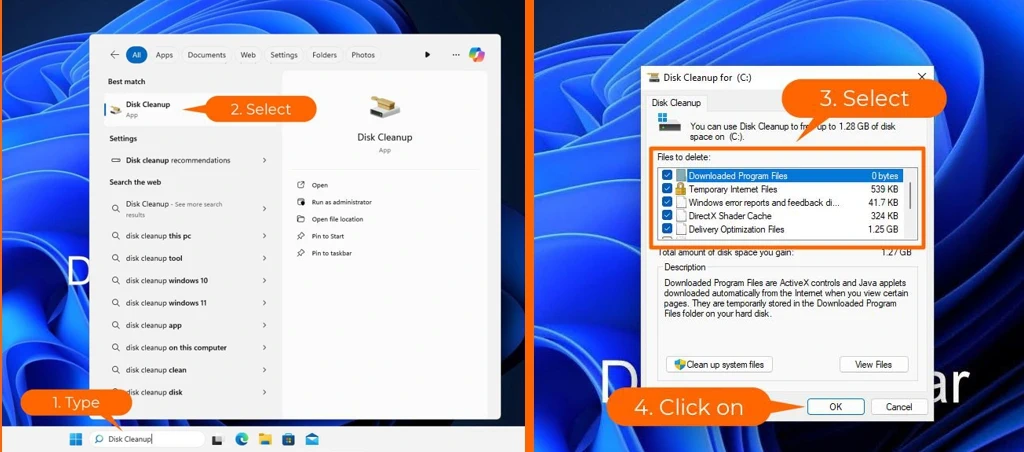Expand chevron for 'disk cleanup windows 10'
This screenshot has height=452, width=1024.
tap(264, 281)
